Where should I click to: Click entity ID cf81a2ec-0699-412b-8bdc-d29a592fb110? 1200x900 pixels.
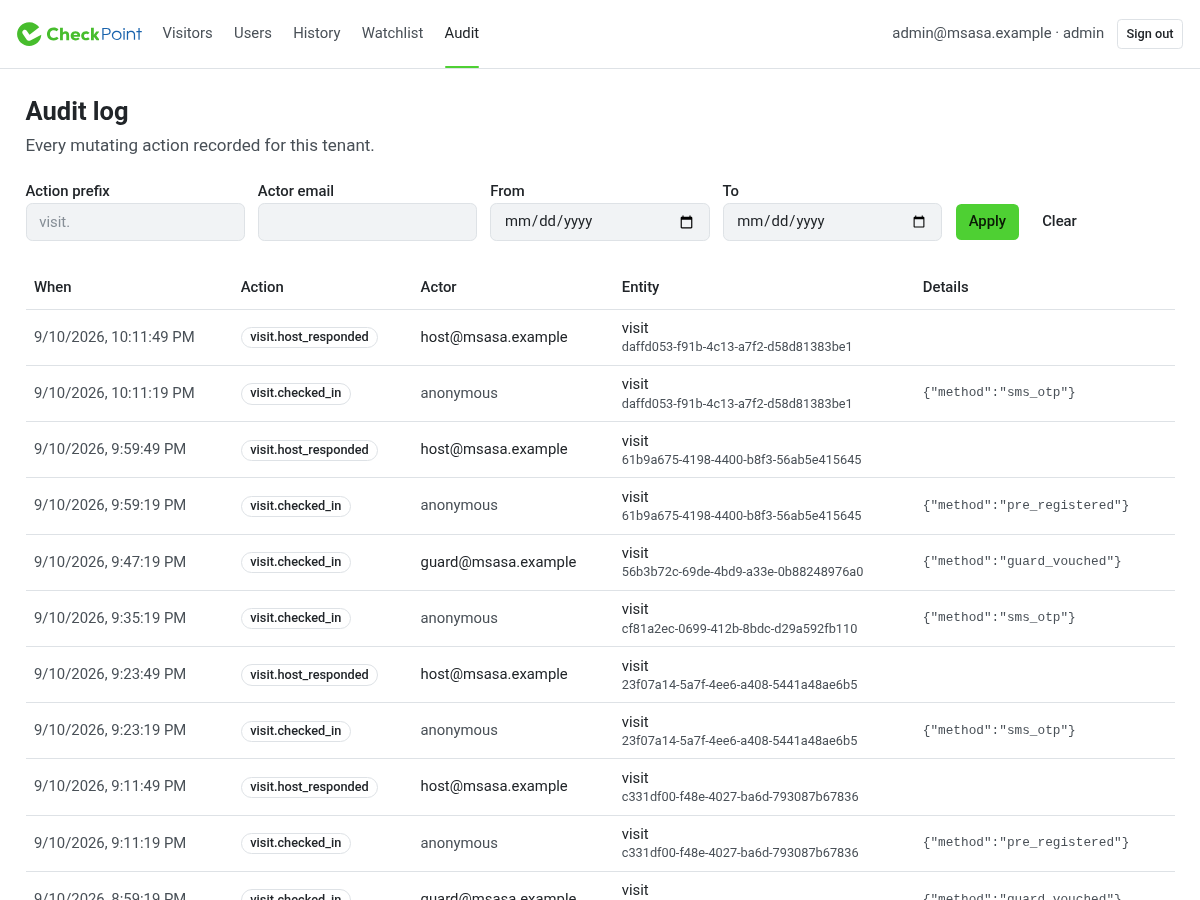739,629
